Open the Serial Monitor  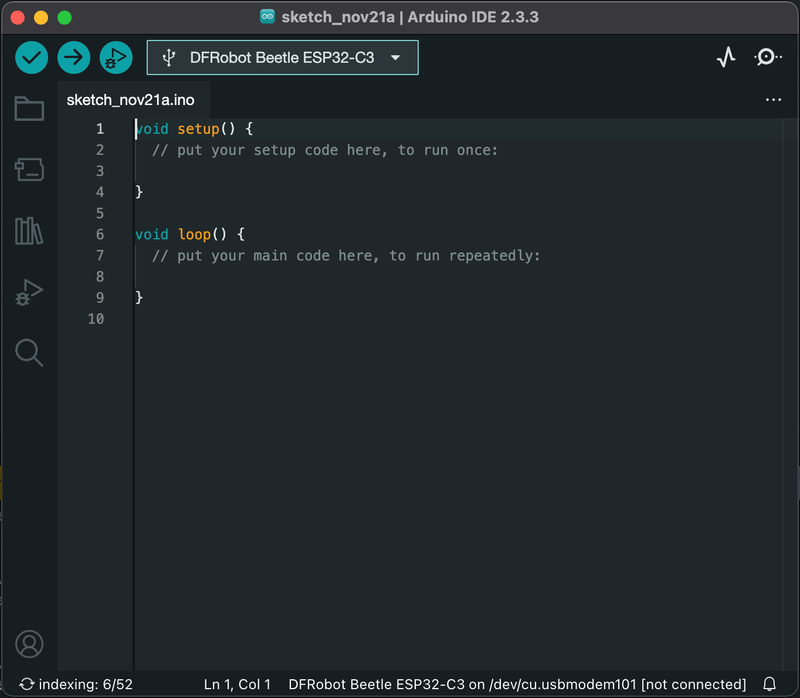767,58
